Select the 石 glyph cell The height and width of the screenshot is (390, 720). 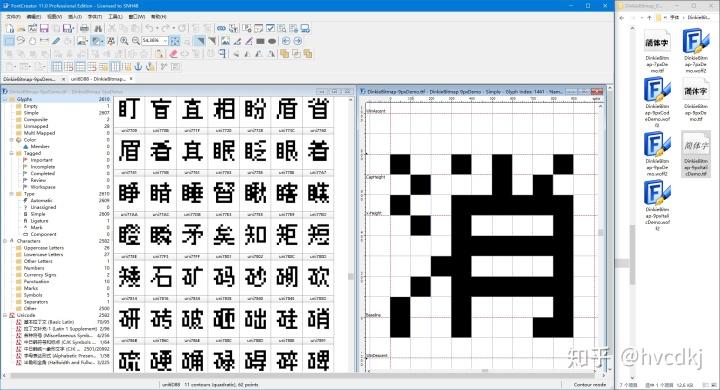pos(161,277)
